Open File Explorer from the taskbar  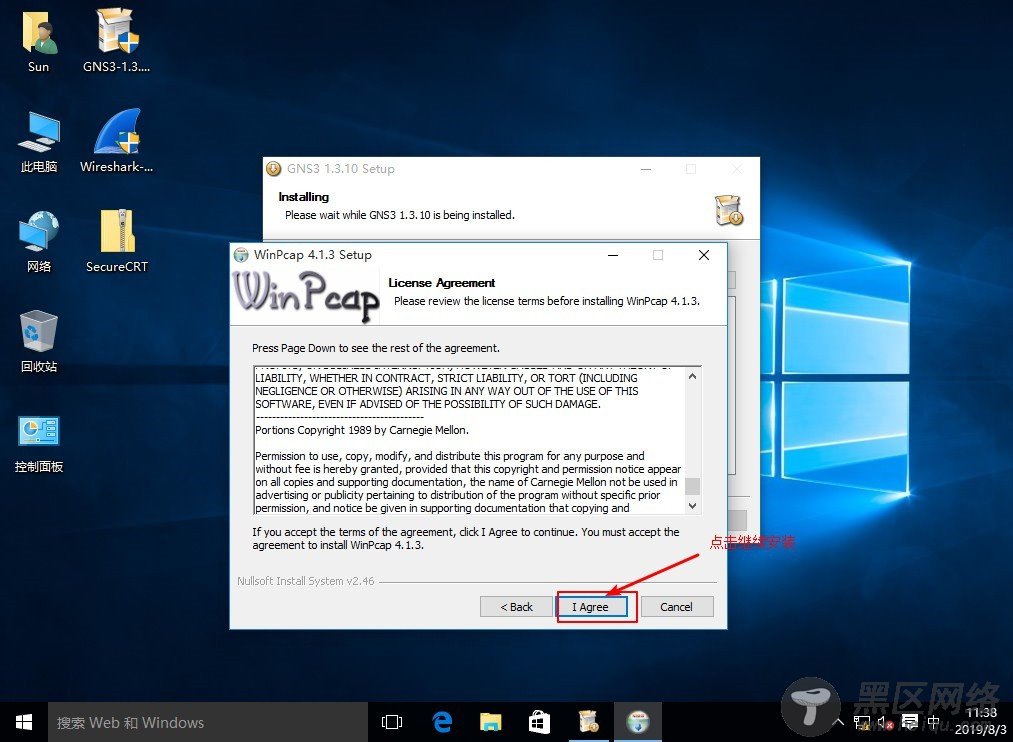(x=491, y=723)
